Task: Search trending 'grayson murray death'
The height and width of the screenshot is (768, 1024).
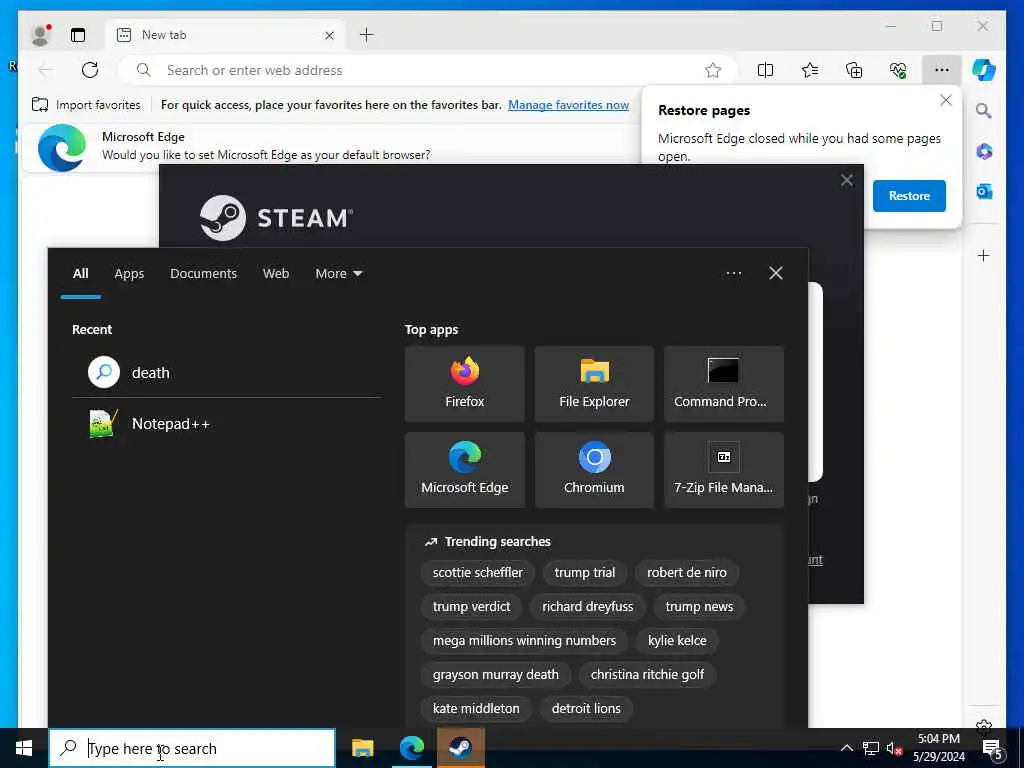Action: click(495, 675)
